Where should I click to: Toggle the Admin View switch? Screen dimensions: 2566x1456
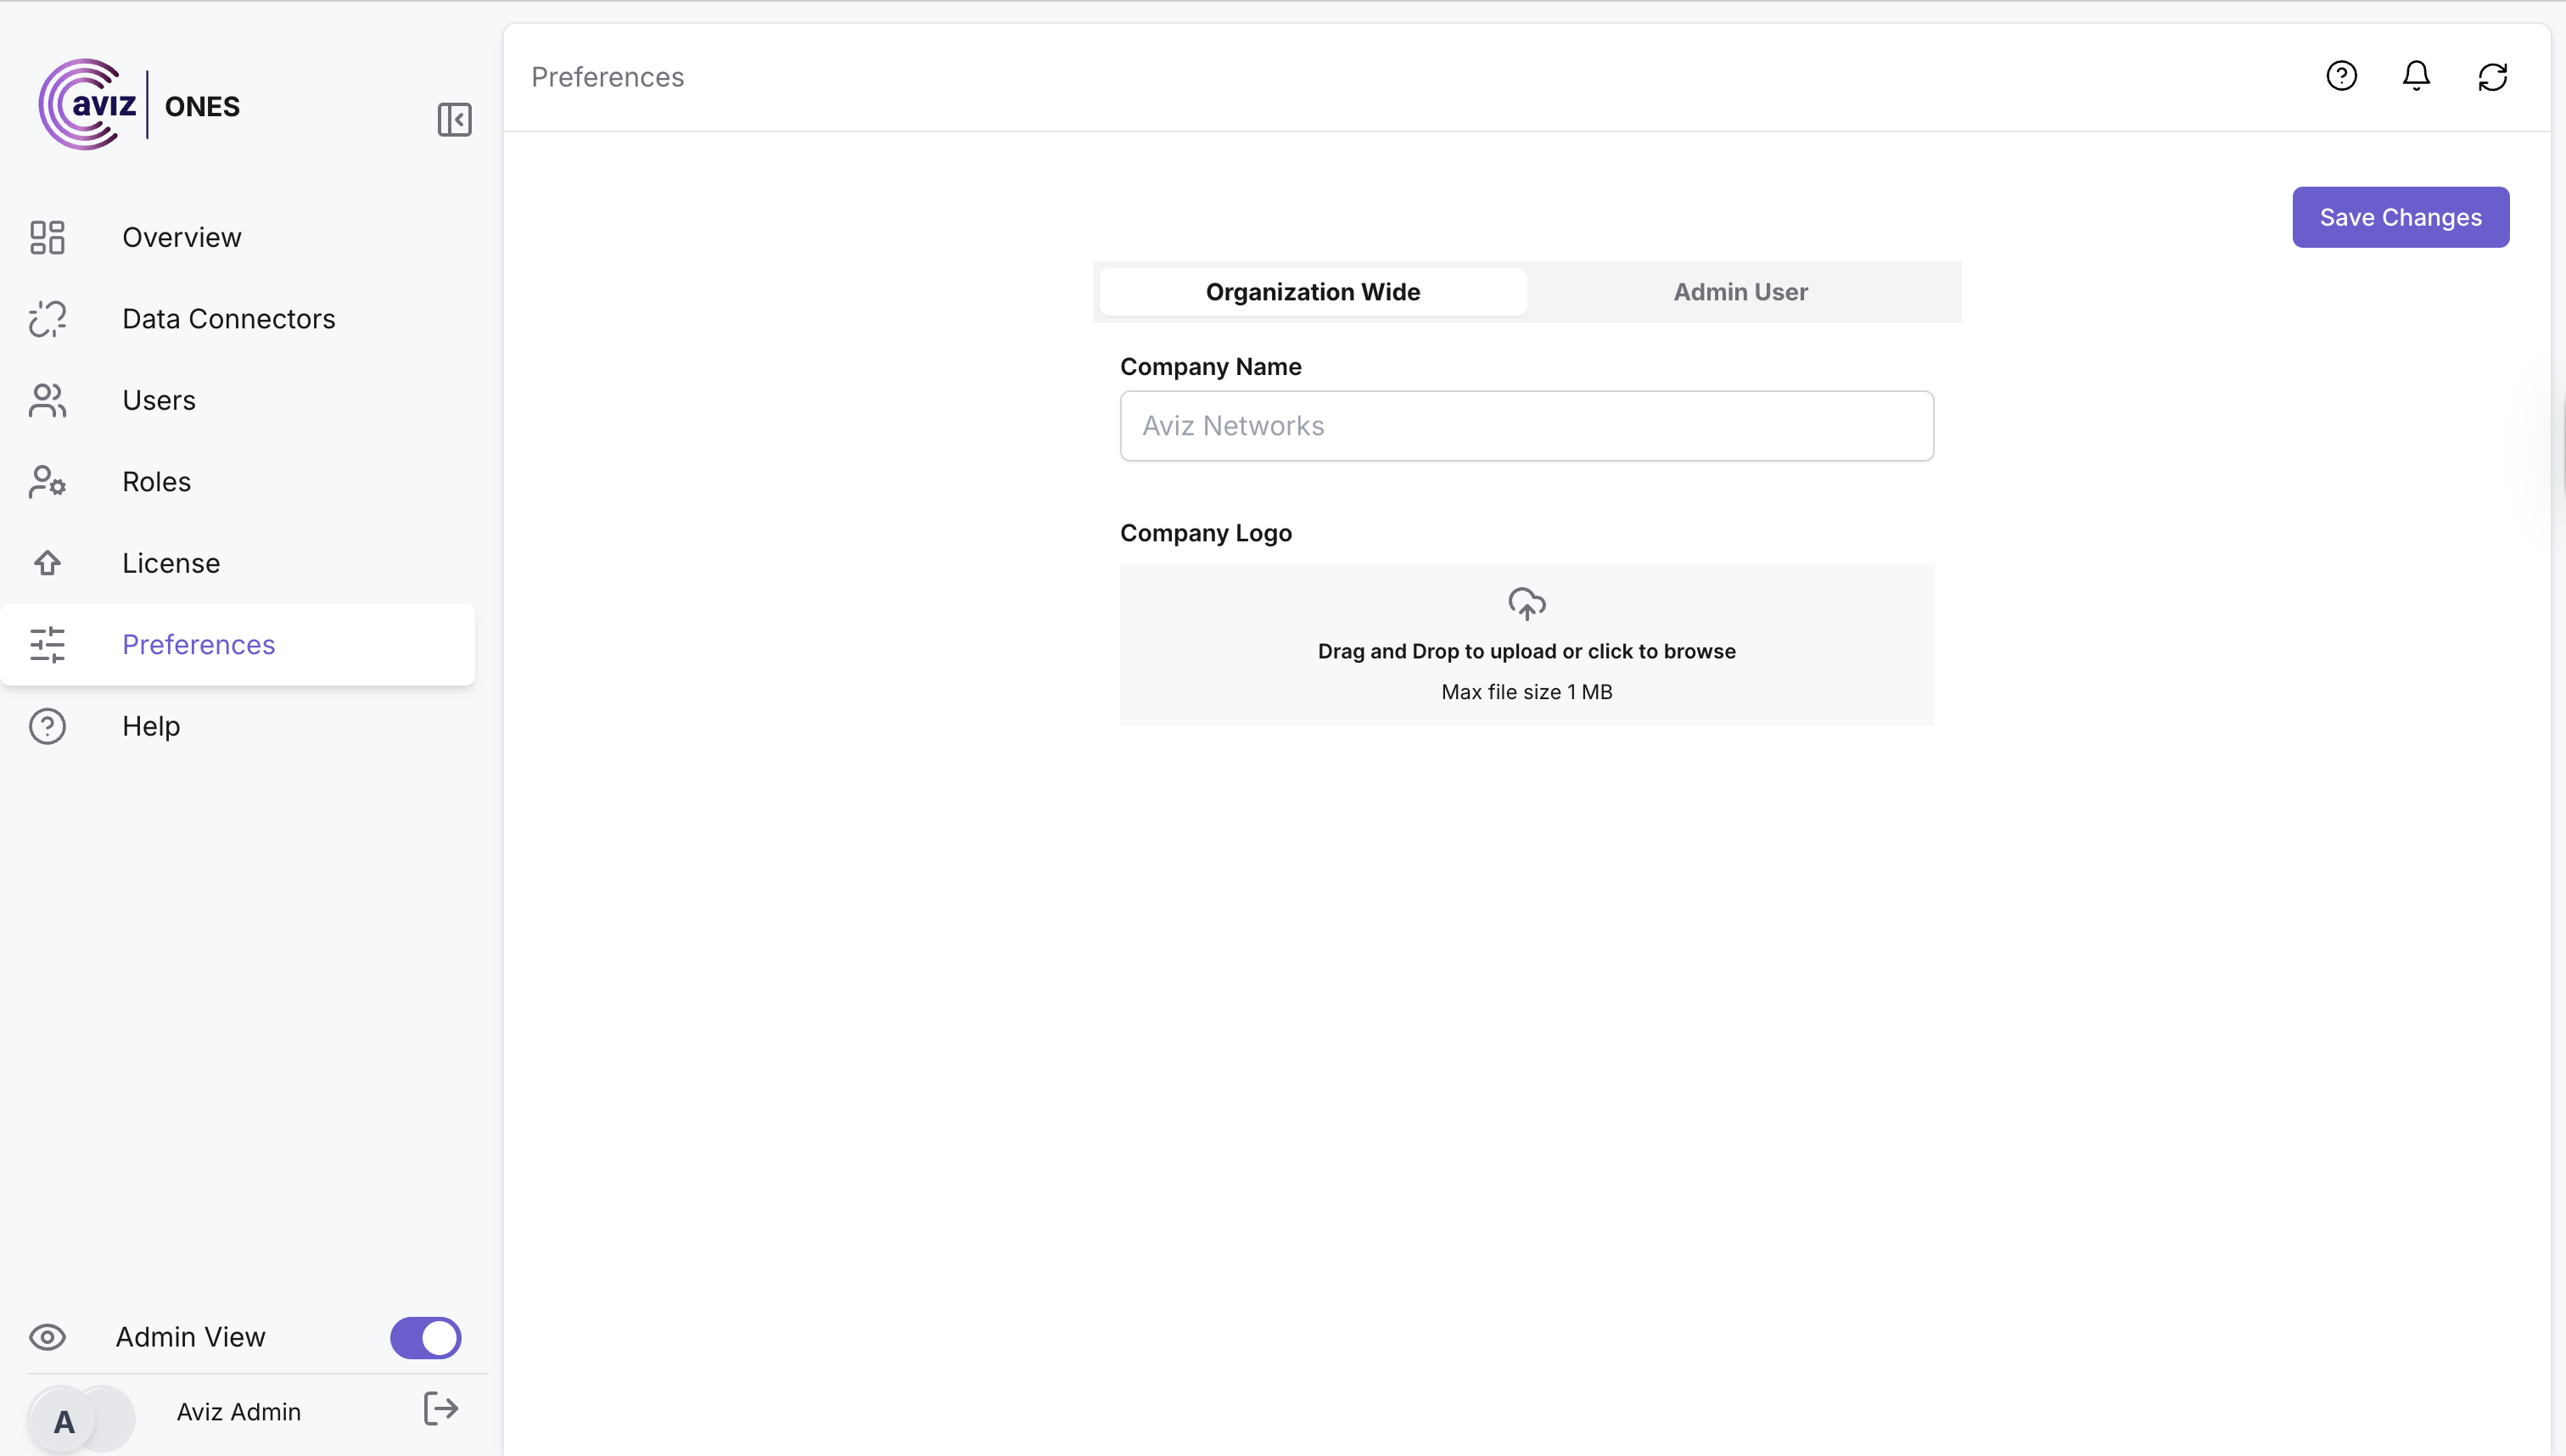coord(425,1337)
